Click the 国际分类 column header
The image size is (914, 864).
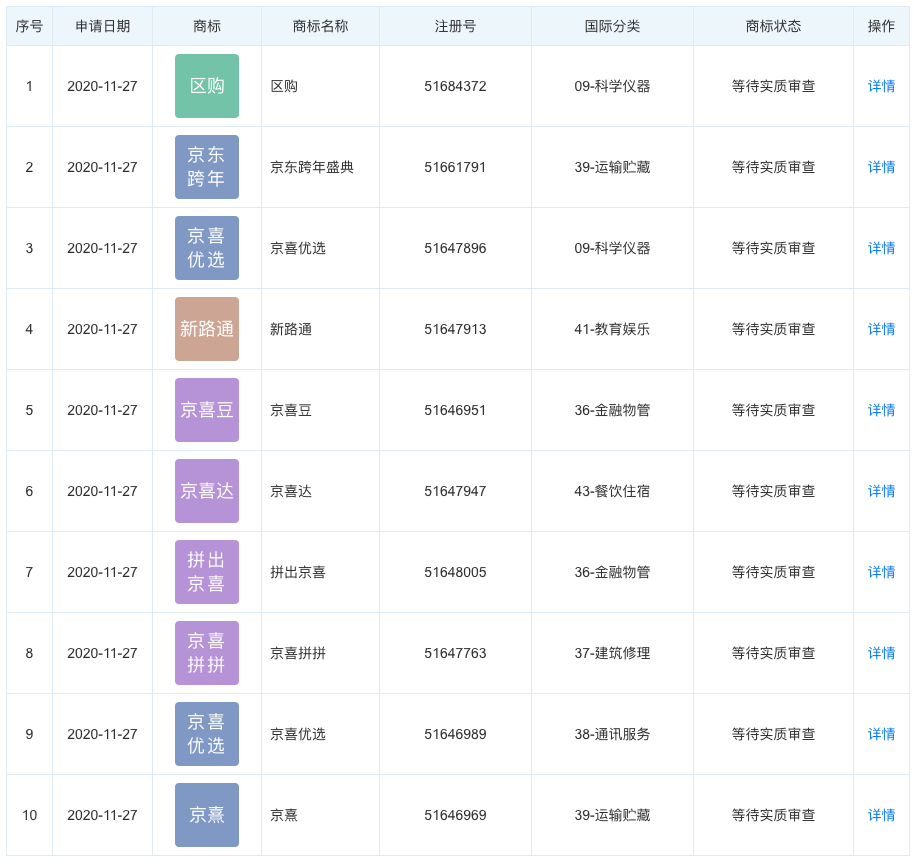click(x=612, y=26)
